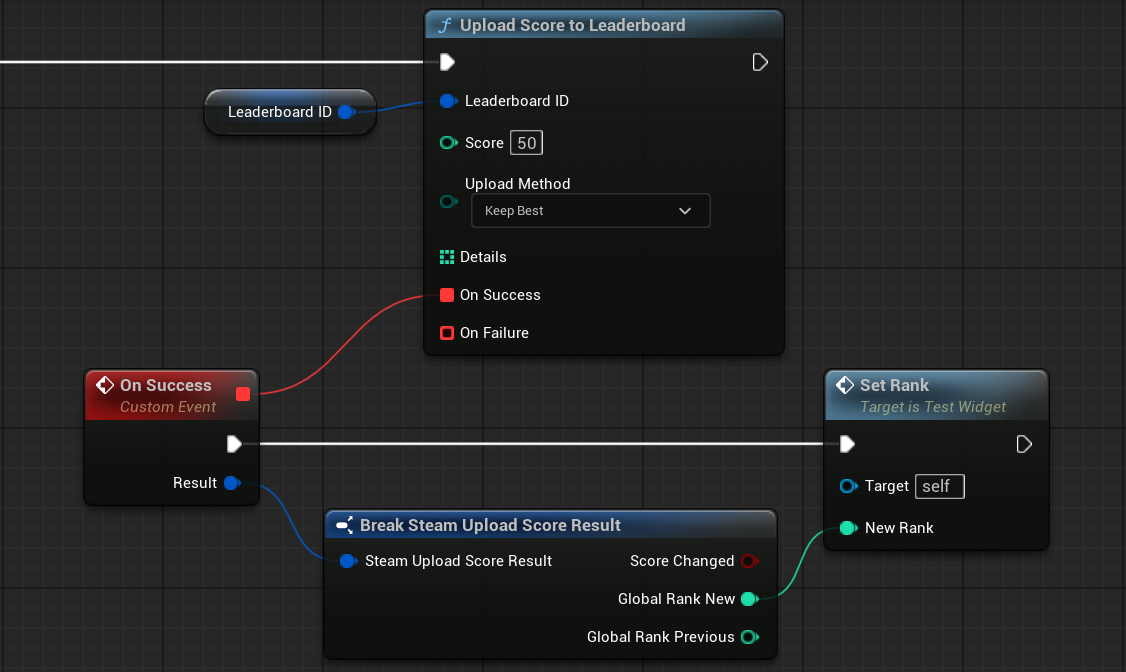Click the On Failure delegate pin
This screenshot has width=1126, height=672.
[x=447, y=333]
